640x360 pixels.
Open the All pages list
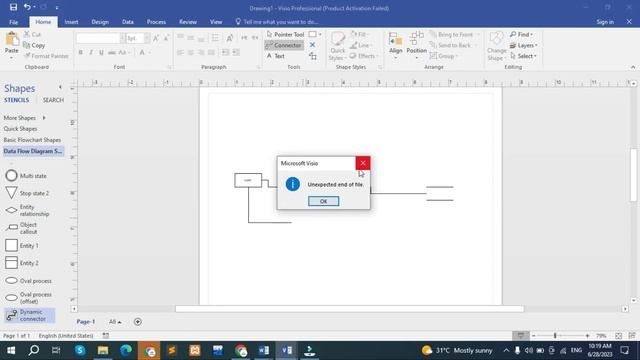pyautogui.click(x=115, y=322)
